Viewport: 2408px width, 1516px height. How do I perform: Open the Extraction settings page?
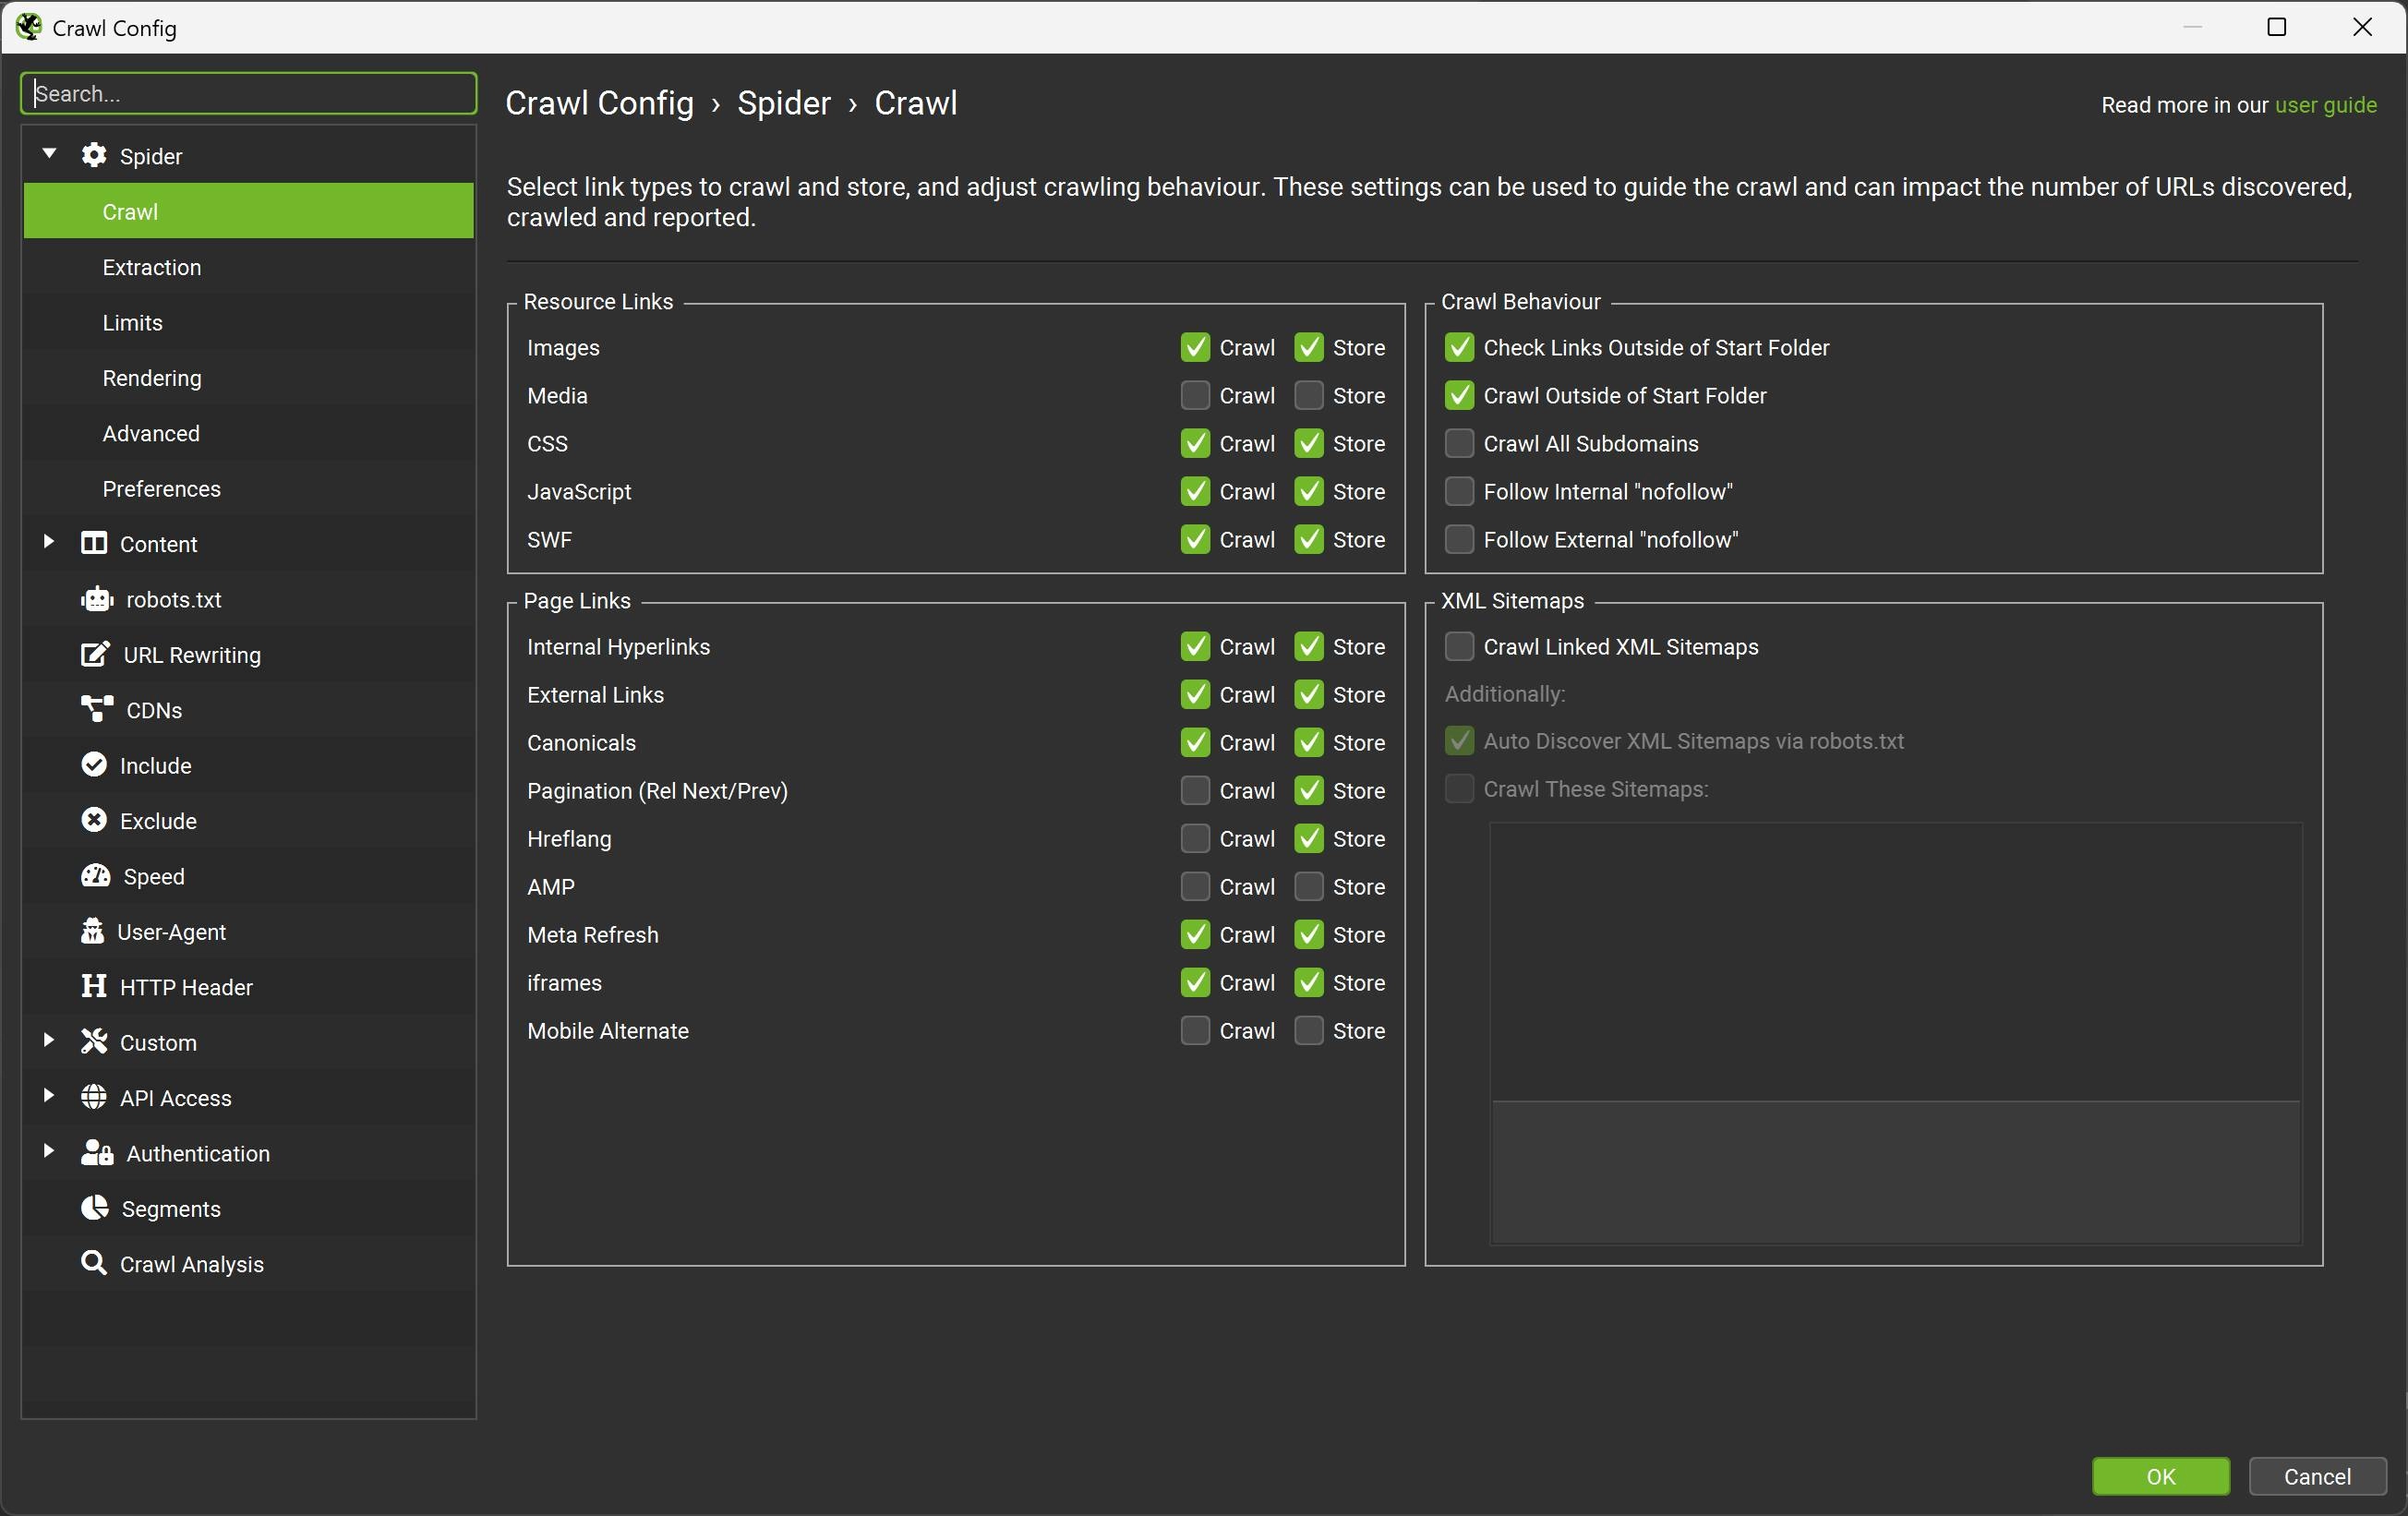pyautogui.click(x=151, y=267)
